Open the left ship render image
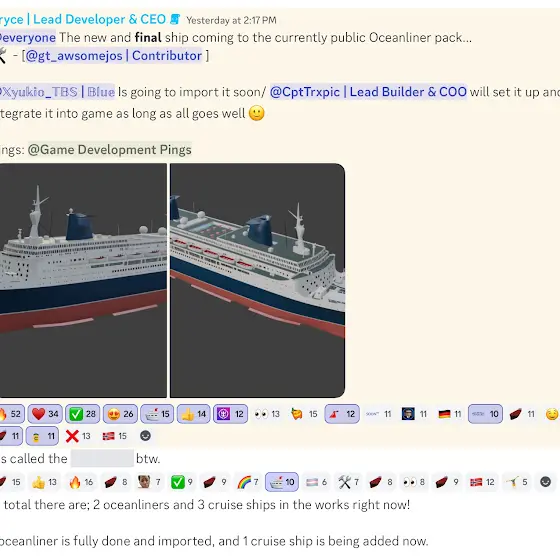Image resolution: width=560 pixels, height=560 pixels. [x=83, y=280]
